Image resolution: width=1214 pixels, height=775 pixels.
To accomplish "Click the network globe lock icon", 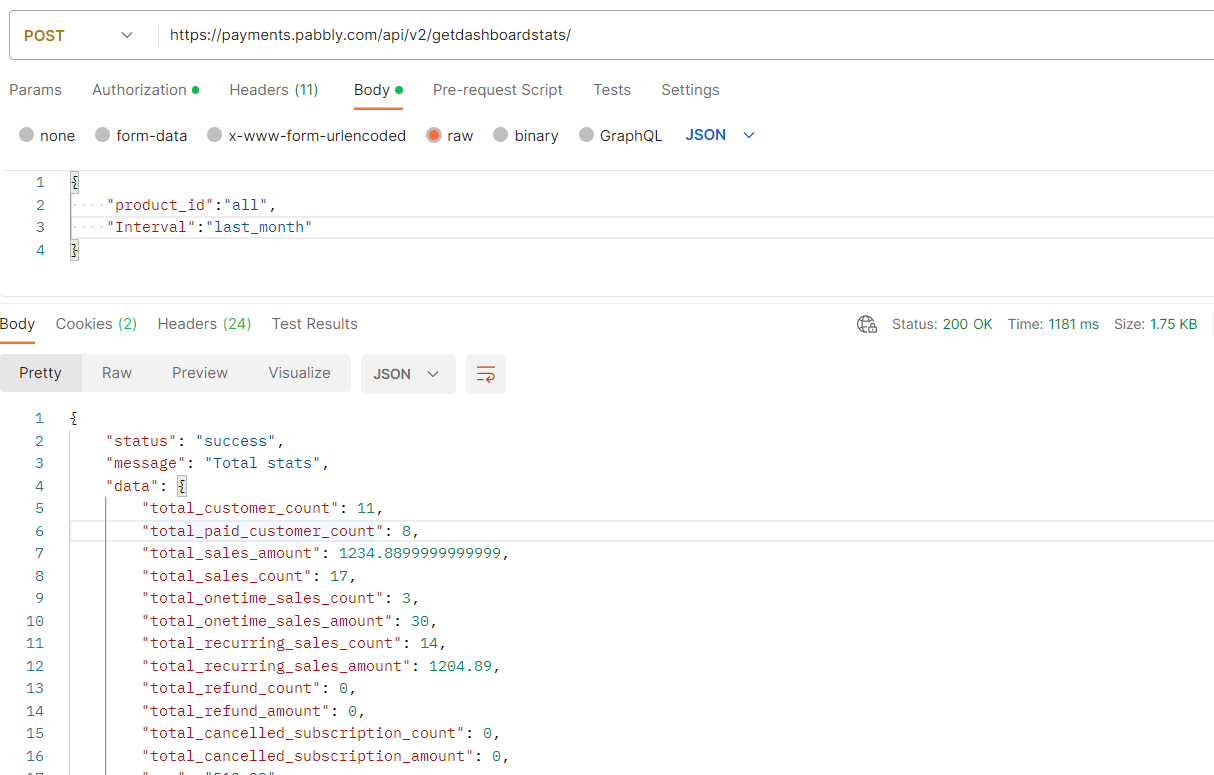I will tap(867, 324).
